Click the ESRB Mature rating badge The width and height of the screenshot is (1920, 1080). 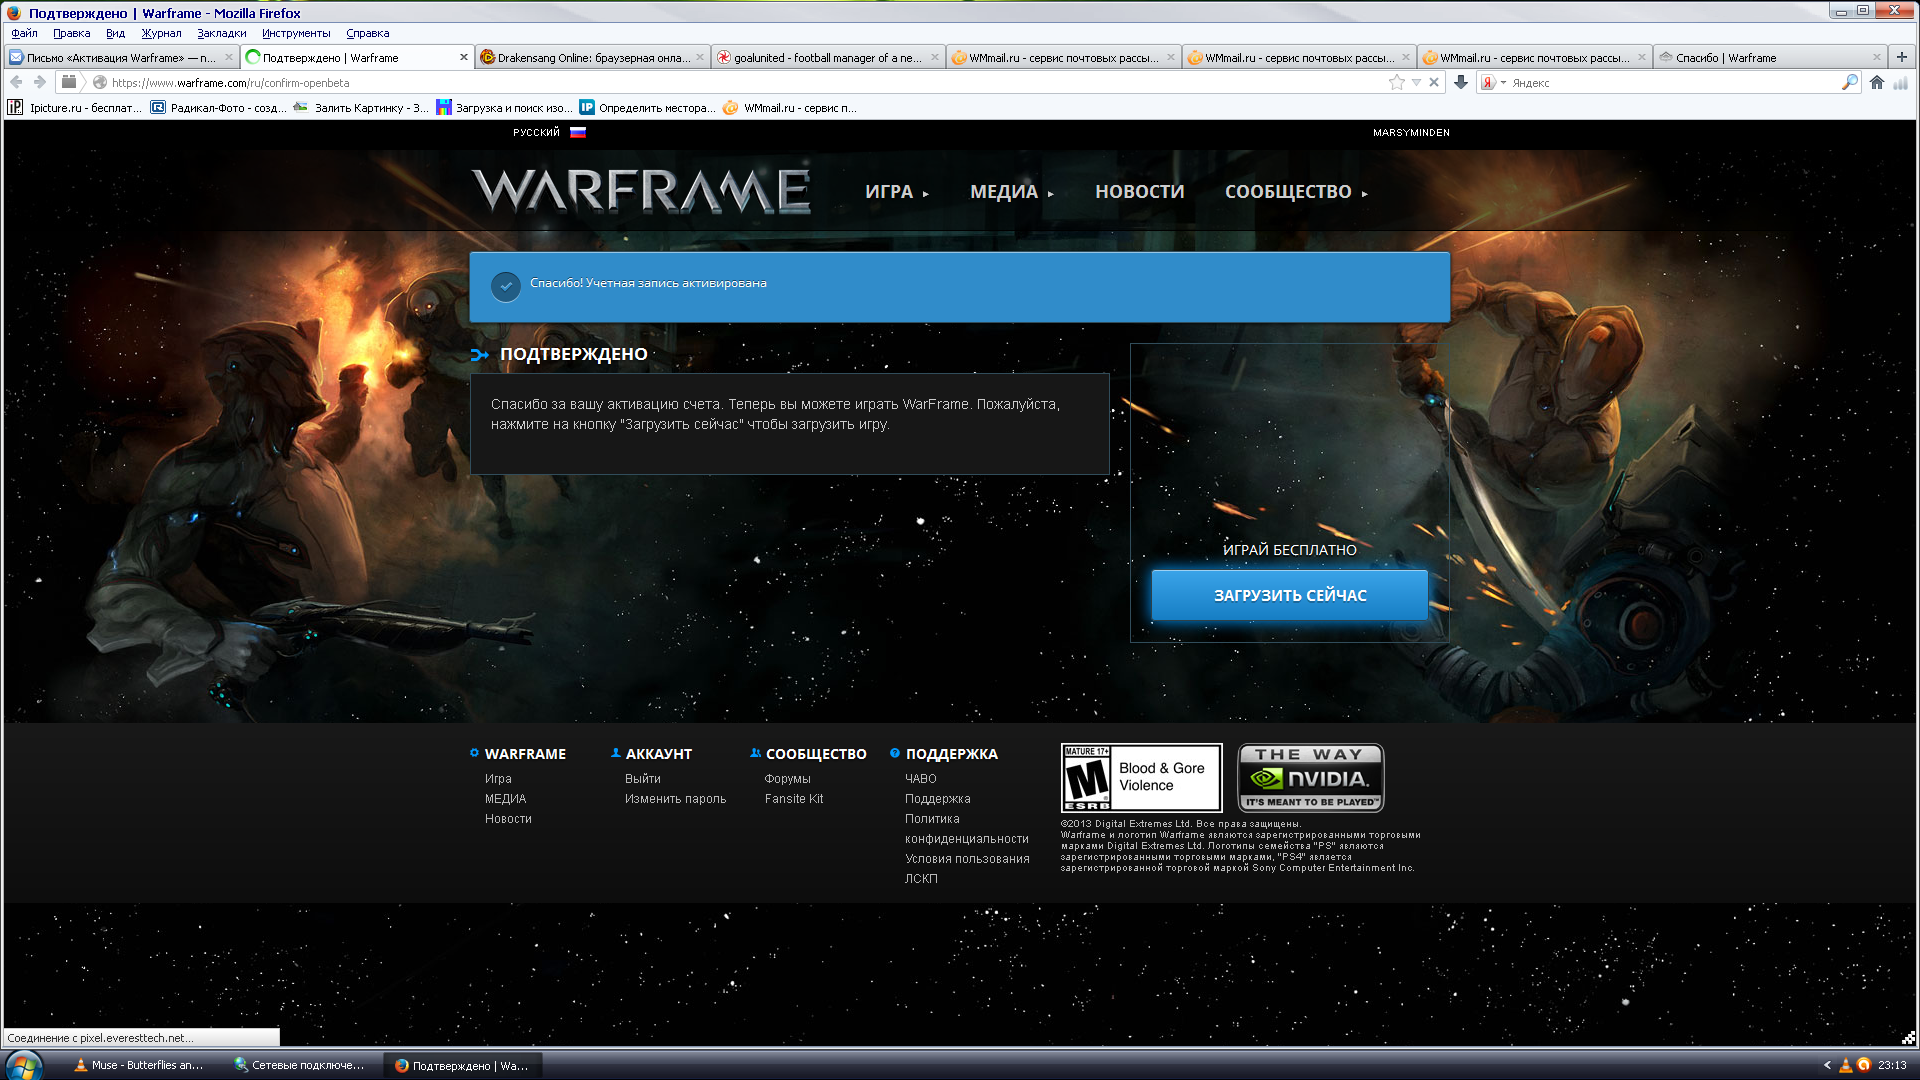point(1141,778)
